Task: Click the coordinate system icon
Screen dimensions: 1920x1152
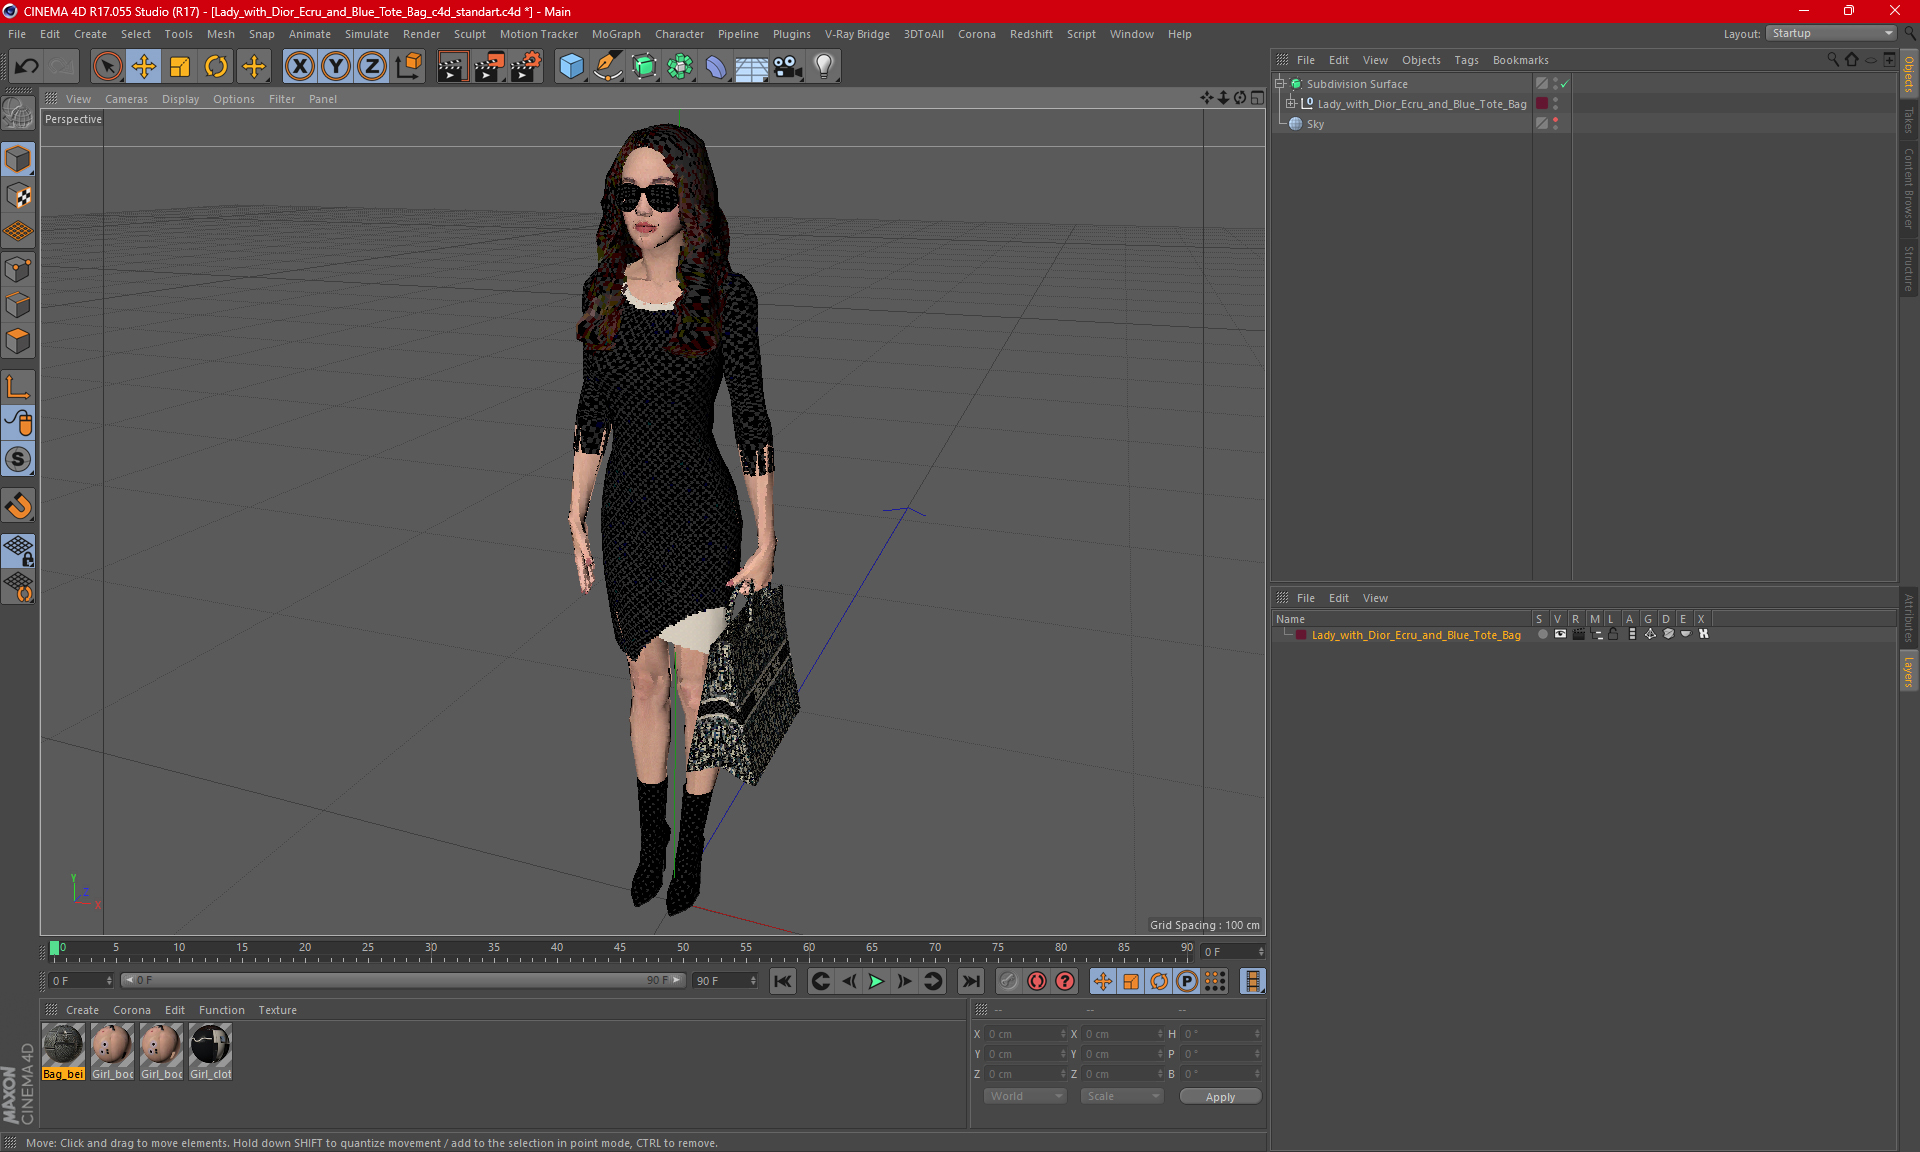Action: pyautogui.click(x=408, y=67)
